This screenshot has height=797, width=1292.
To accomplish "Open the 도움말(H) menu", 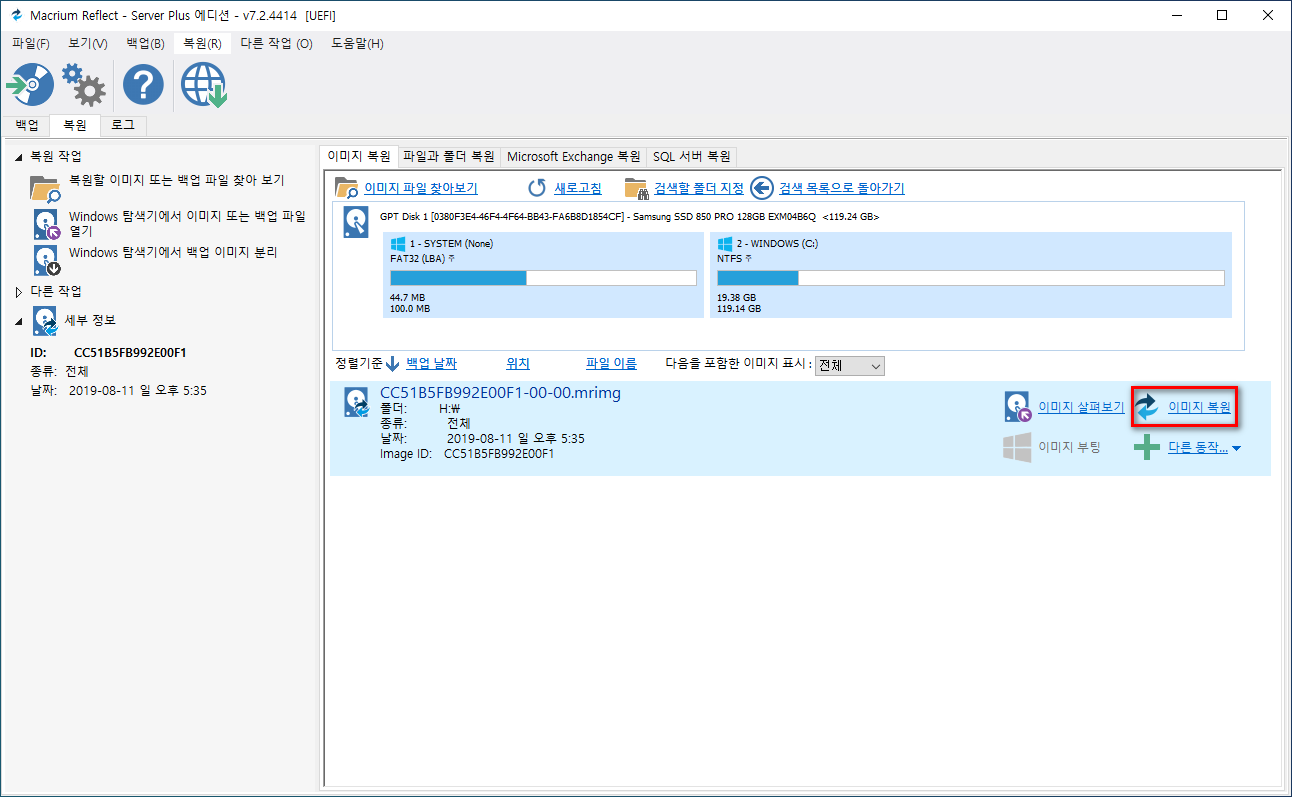I will pos(357,44).
